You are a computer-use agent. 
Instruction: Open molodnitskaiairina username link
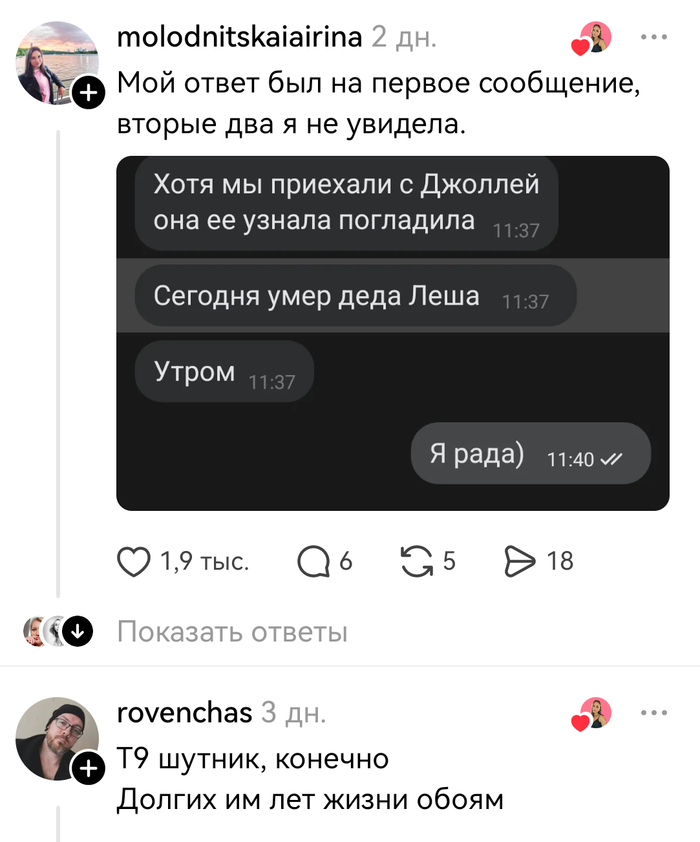point(239,37)
